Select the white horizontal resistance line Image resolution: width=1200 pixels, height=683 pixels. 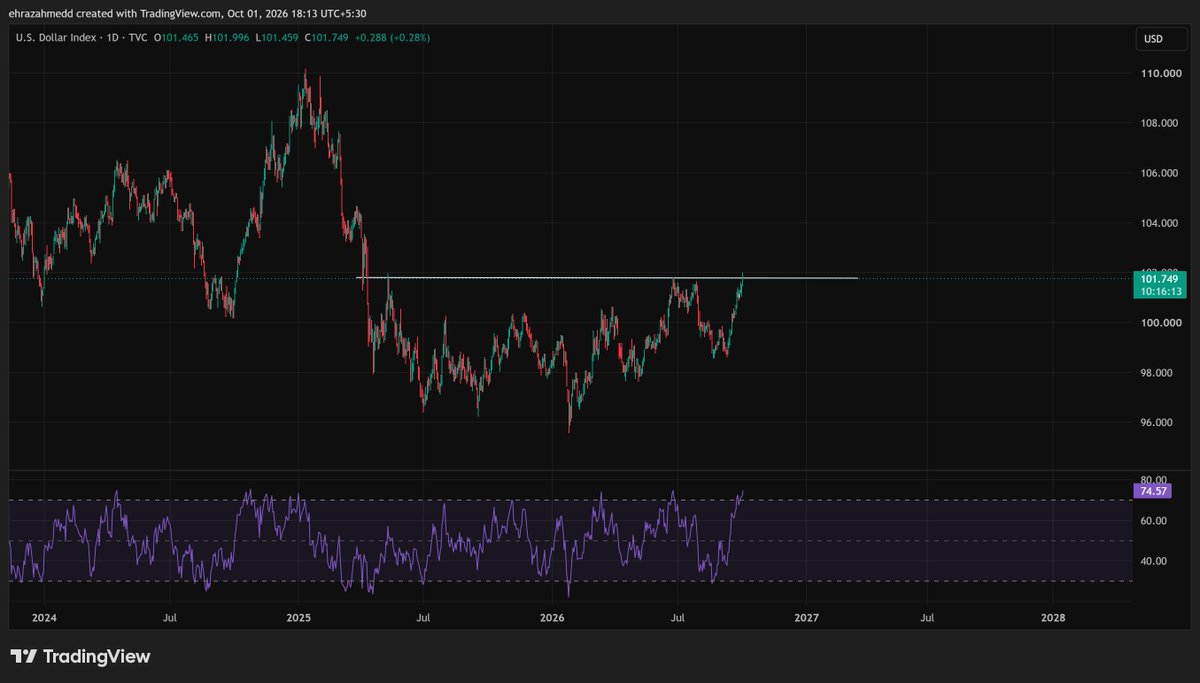click(607, 277)
